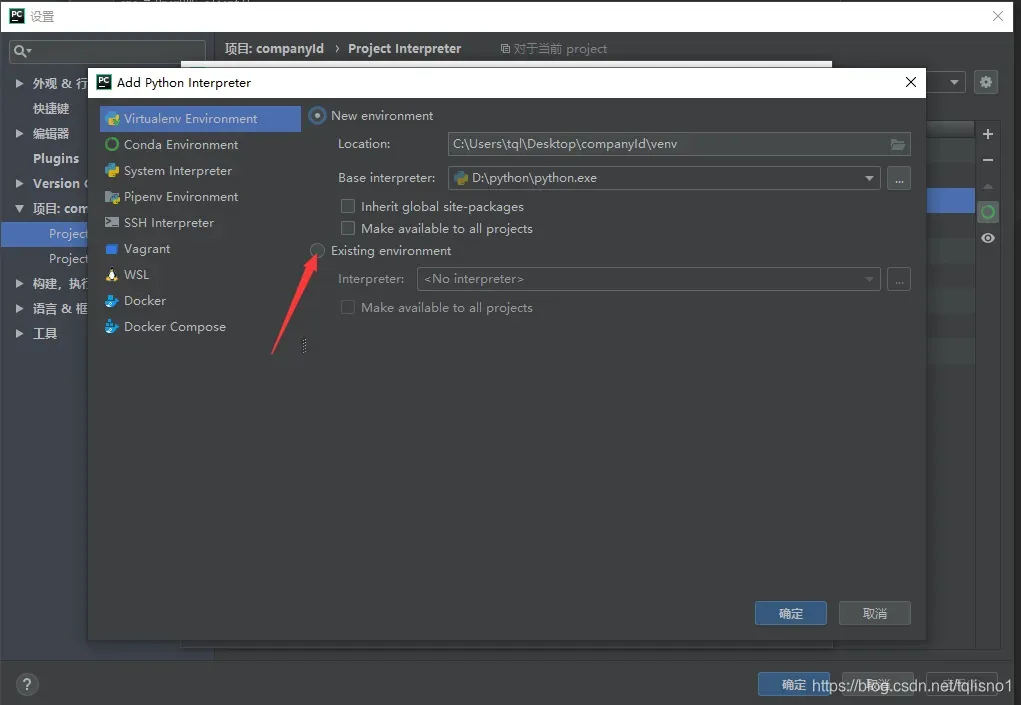Image resolution: width=1021 pixels, height=705 pixels.
Task: Check Make available to all projects under Existing environment
Action: pos(348,307)
